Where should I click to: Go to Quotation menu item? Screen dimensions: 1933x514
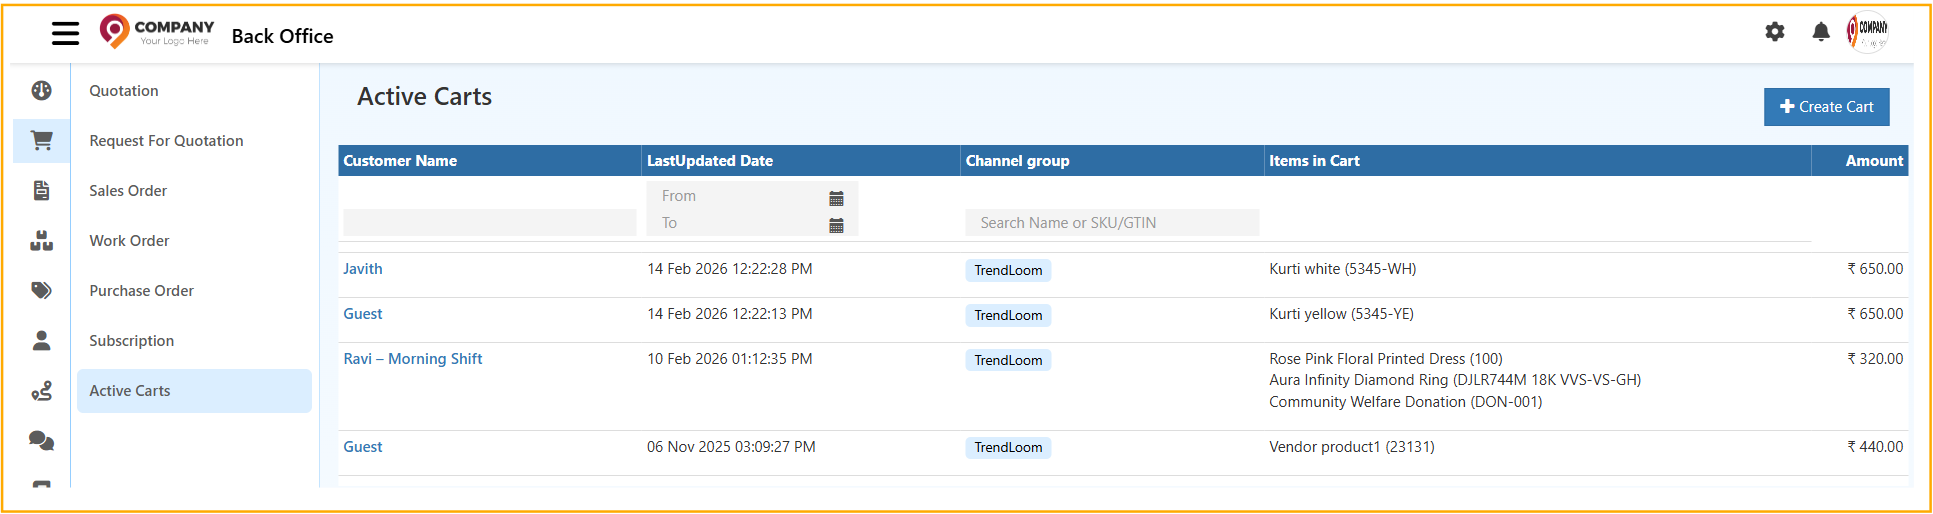coord(124,91)
